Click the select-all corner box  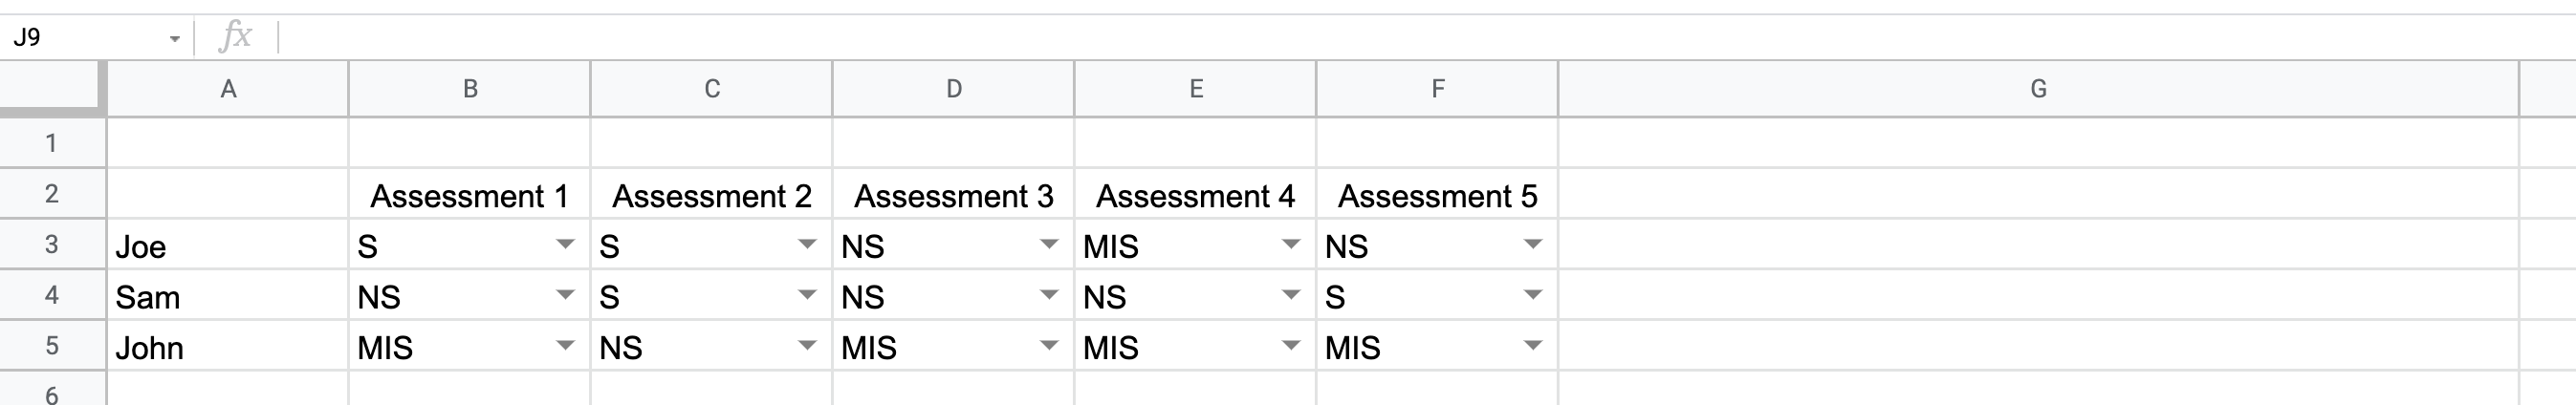[52, 88]
